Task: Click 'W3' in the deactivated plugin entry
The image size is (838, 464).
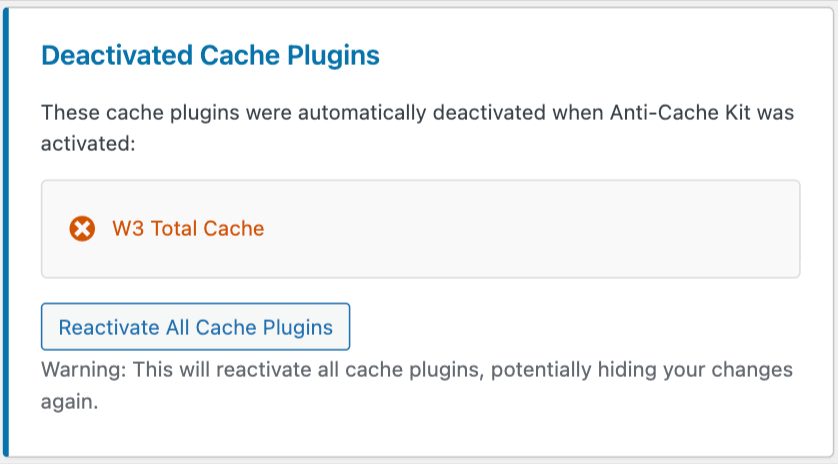Action: pyautogui.click(x=127, y=229)
